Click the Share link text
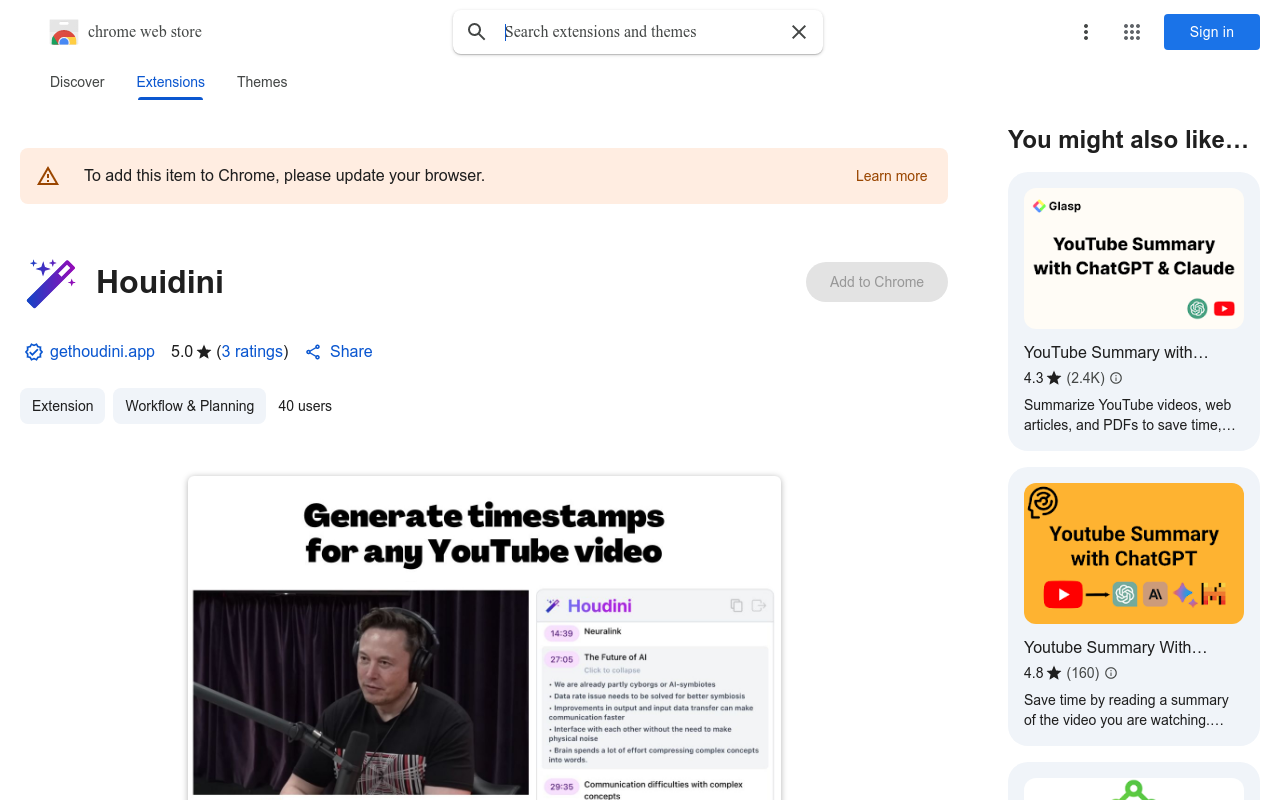Viewport: 1280px width, 800px height. 351,352
